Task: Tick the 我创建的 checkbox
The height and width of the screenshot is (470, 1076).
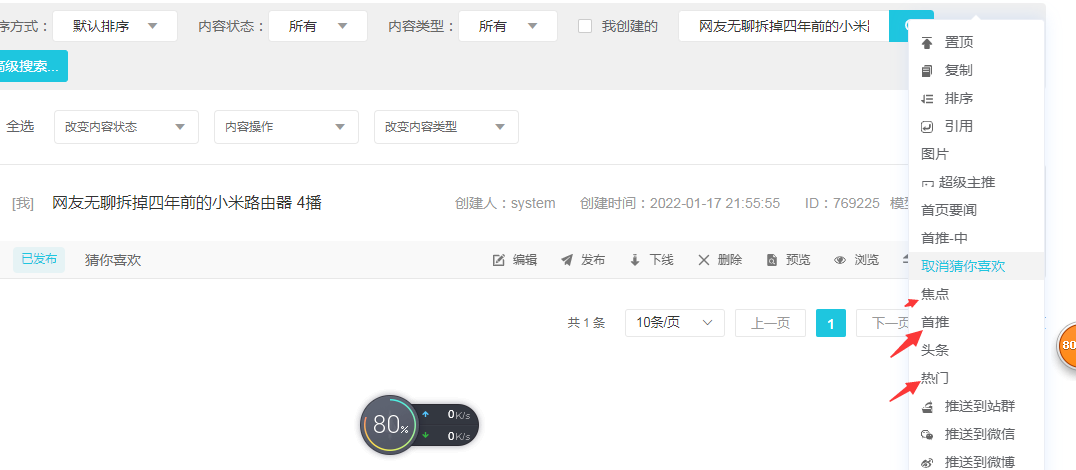Action: click(x=585, y=26)
